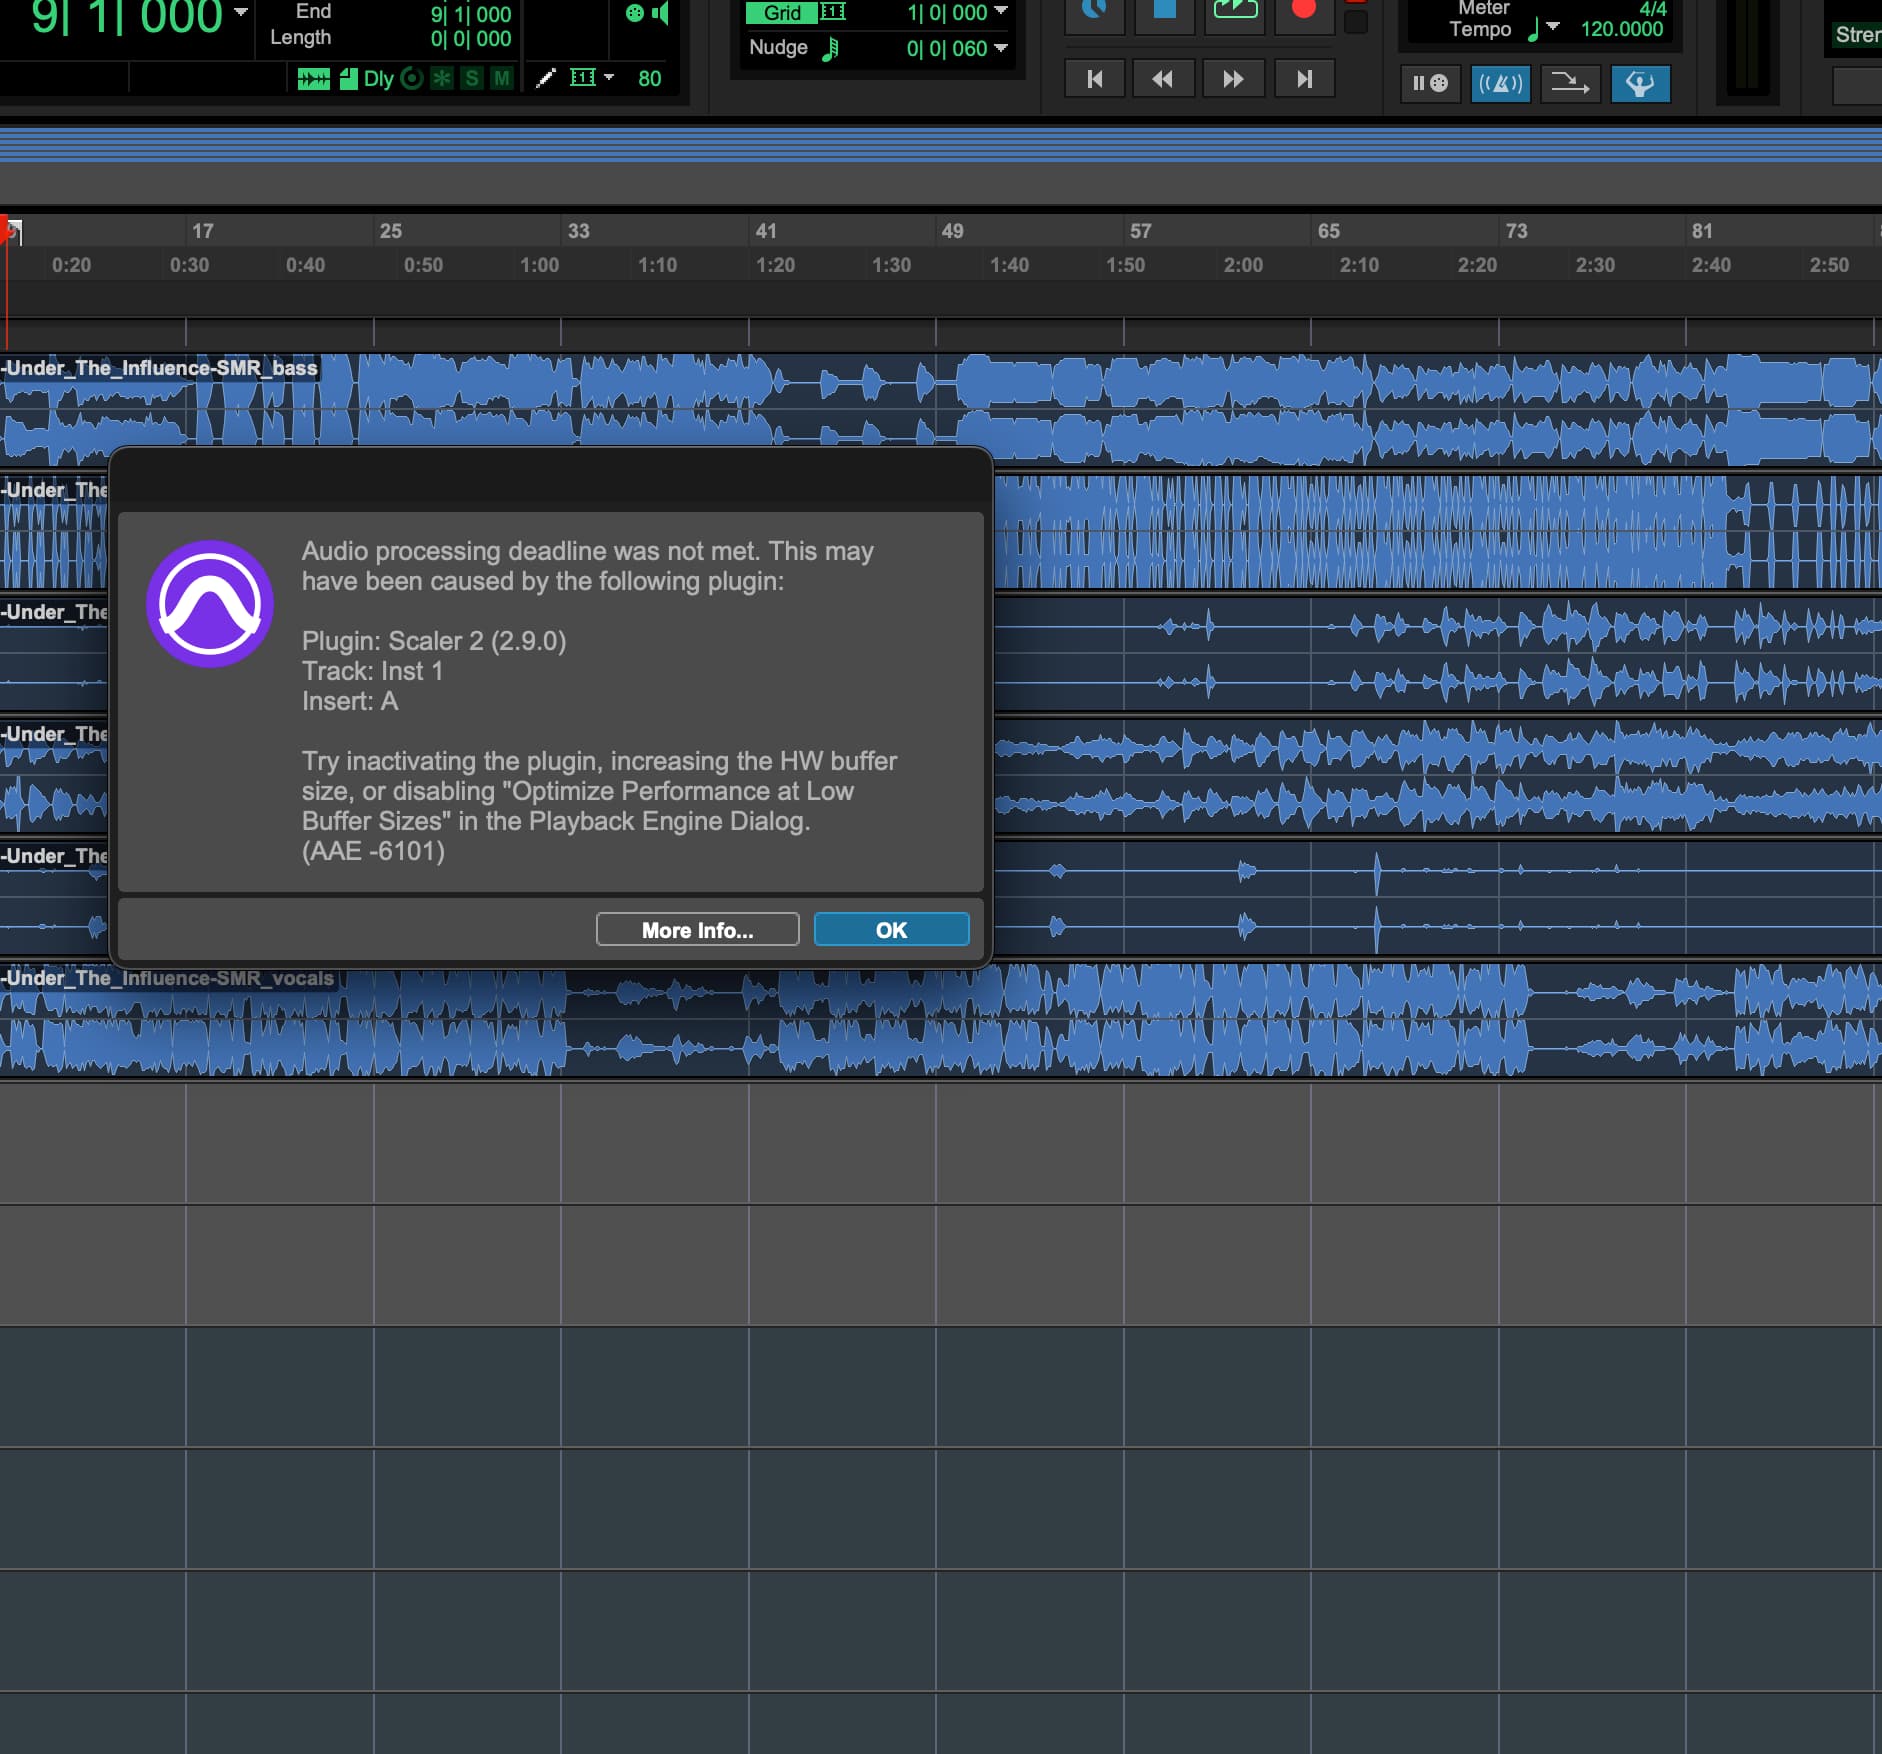Screen dimensions: 1882x1754
Task: Click the Length value 0|0|000
Action: coord(471,39)
